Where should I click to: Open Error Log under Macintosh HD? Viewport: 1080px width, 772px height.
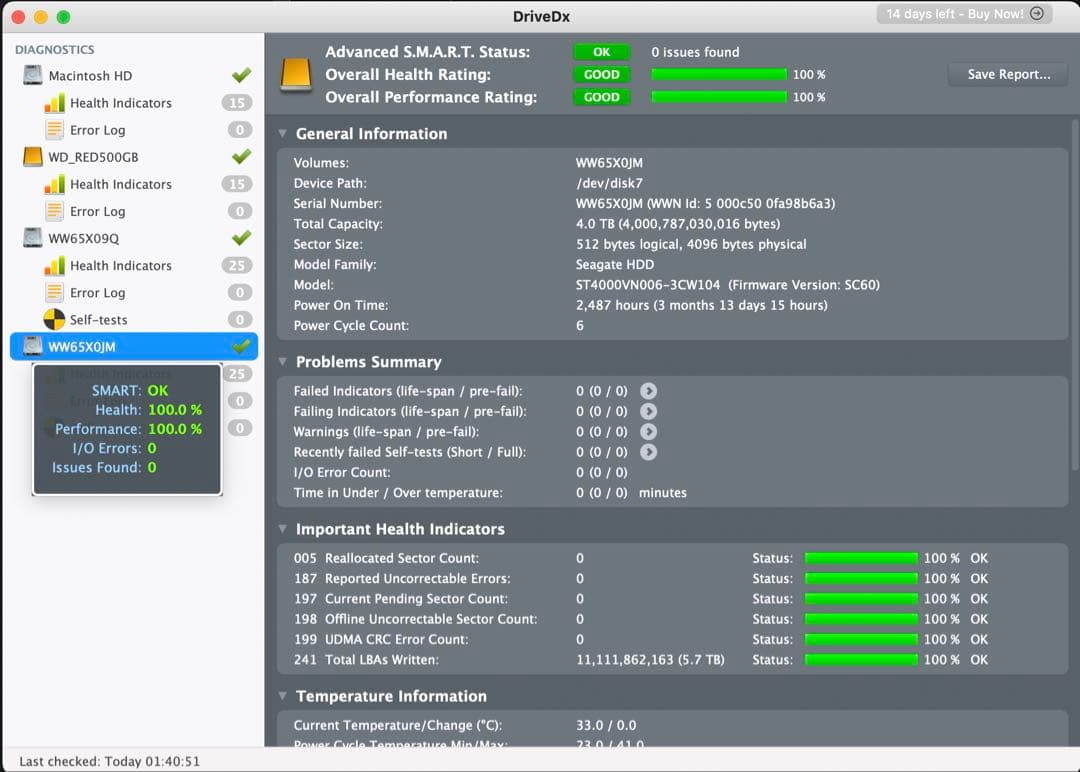click(97, 130)
